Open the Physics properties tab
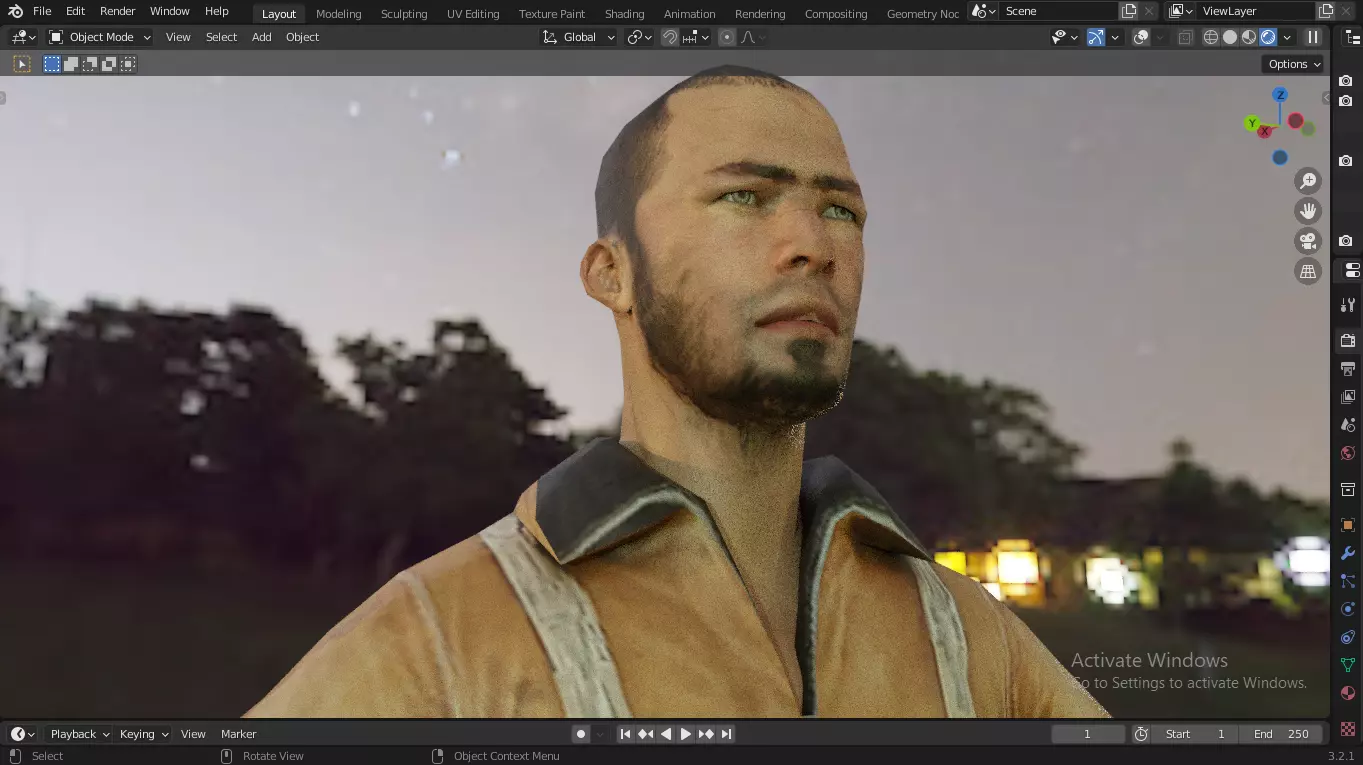 tap(1348, 609)
